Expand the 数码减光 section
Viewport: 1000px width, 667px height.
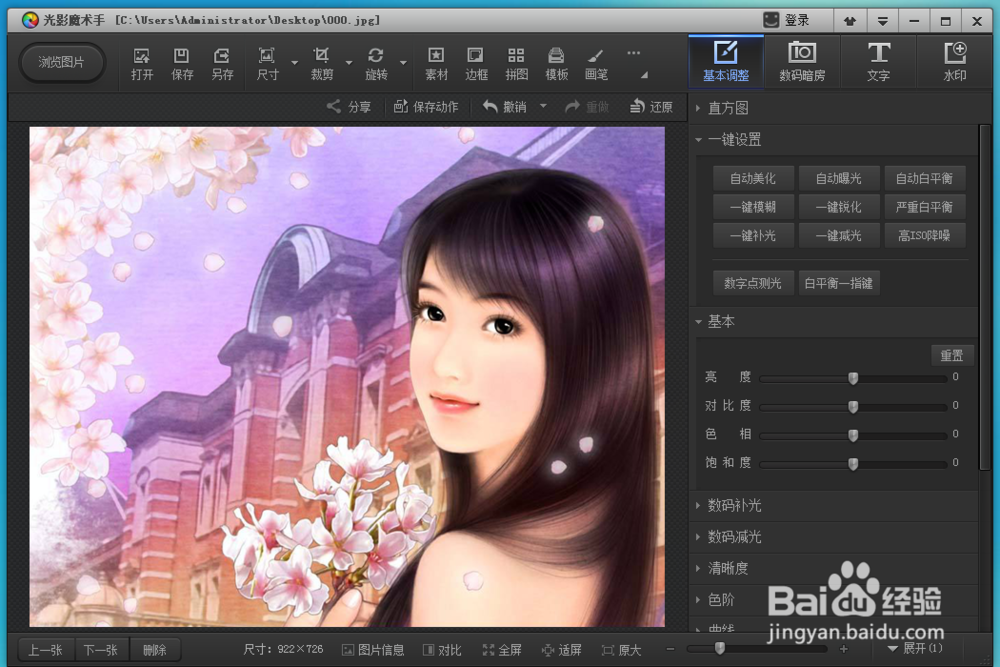pyautogui.click(x=698, y=537)
